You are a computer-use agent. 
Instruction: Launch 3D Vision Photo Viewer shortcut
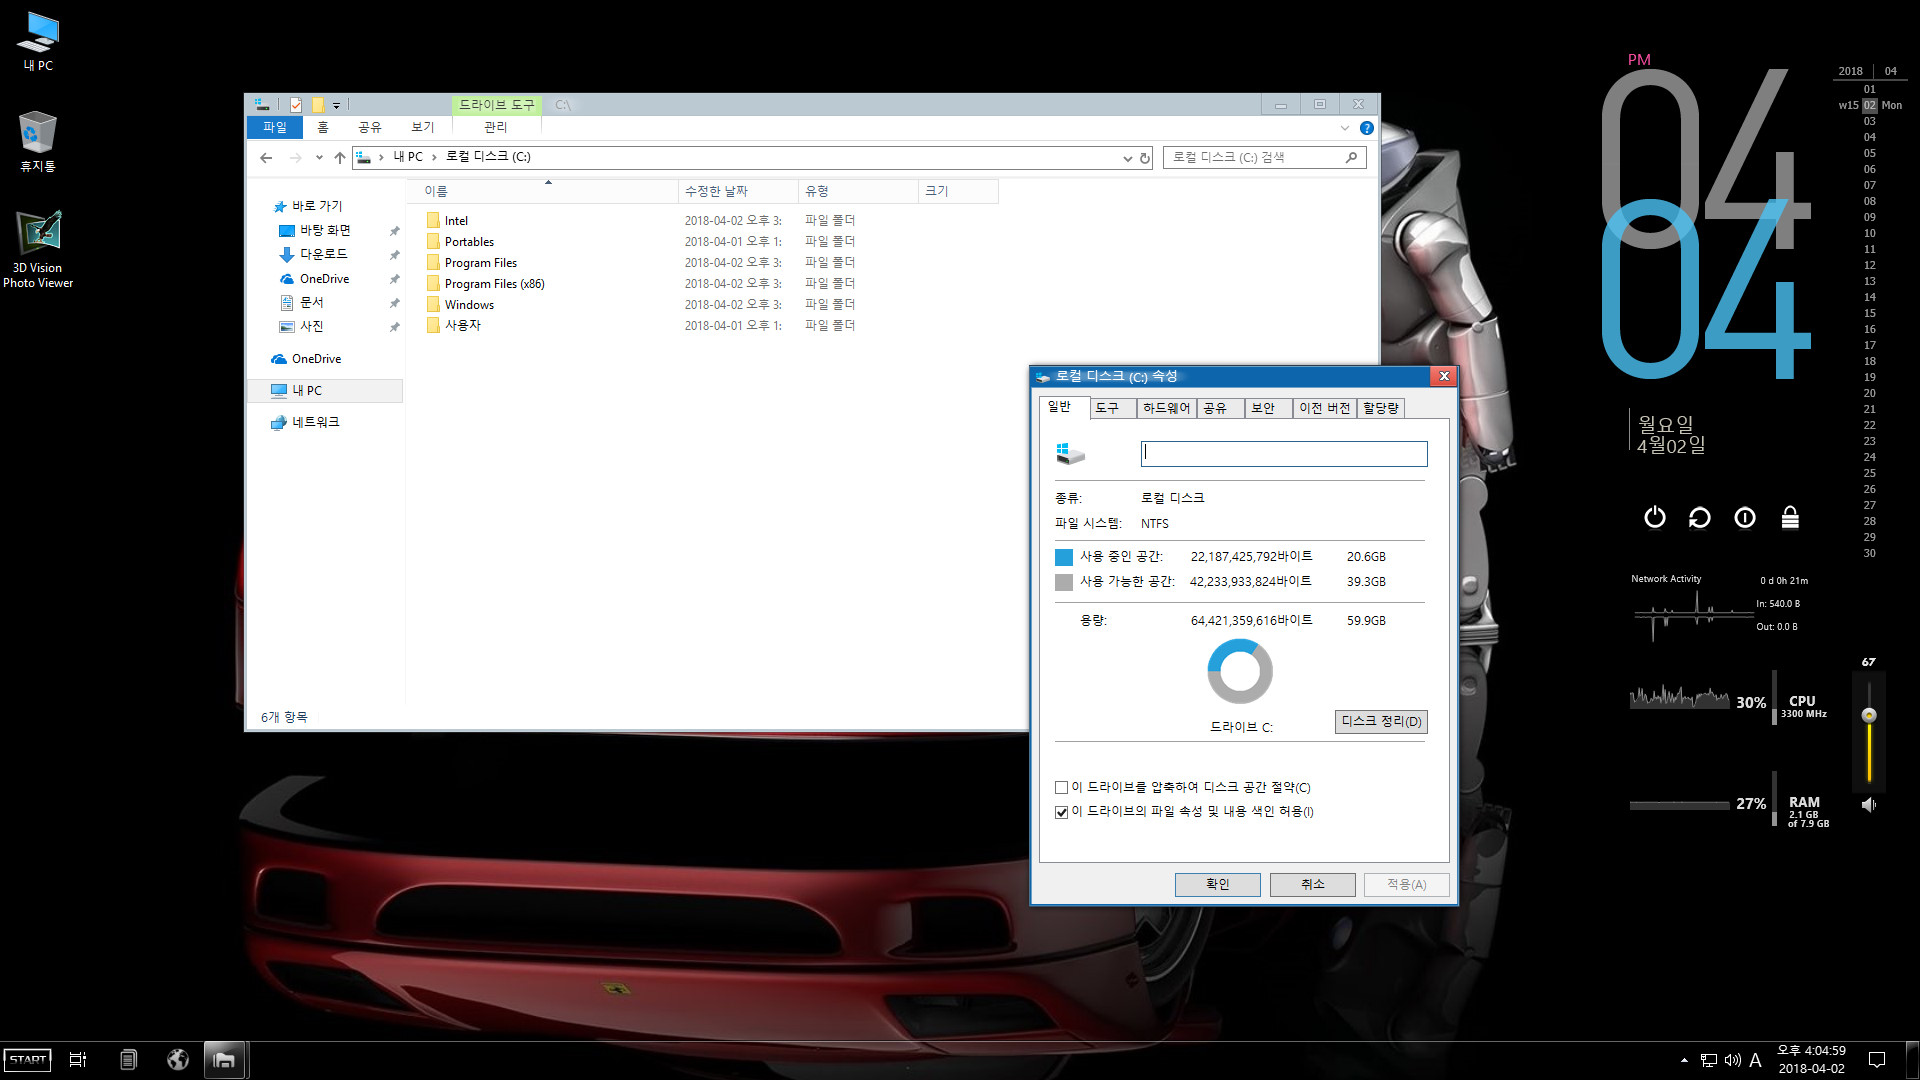[x=38, y=249]
